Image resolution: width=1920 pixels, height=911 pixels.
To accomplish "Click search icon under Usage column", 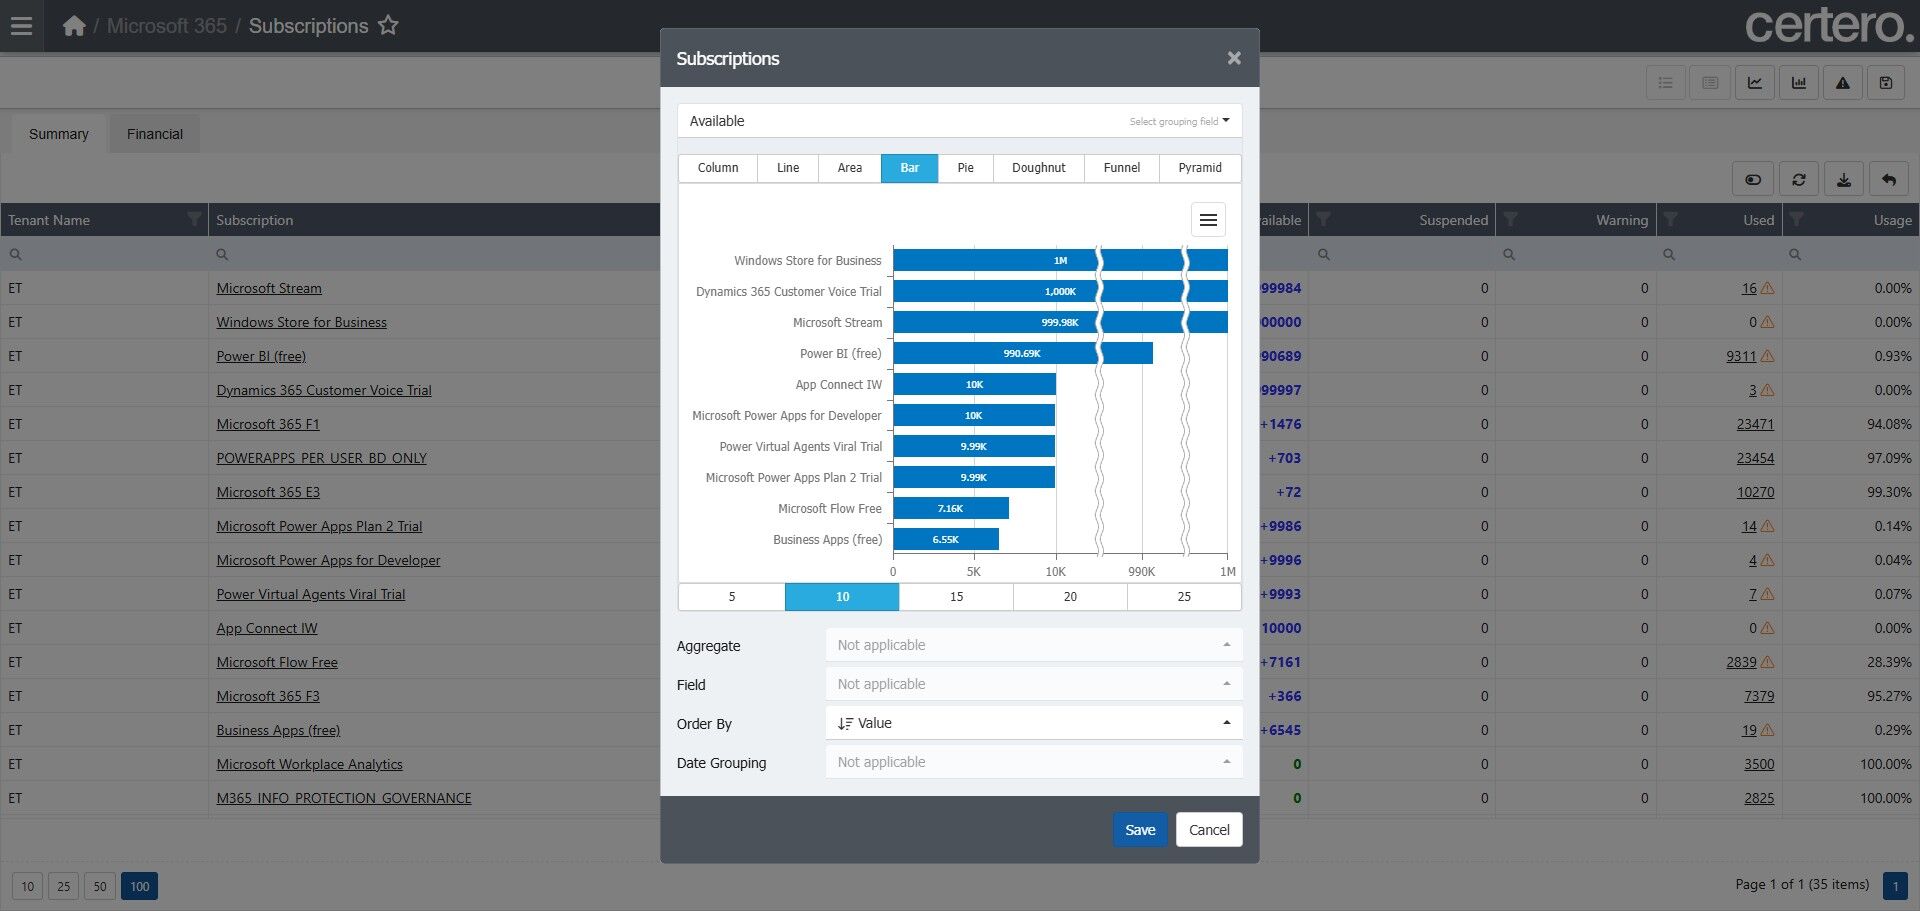I will [1795, 255].
